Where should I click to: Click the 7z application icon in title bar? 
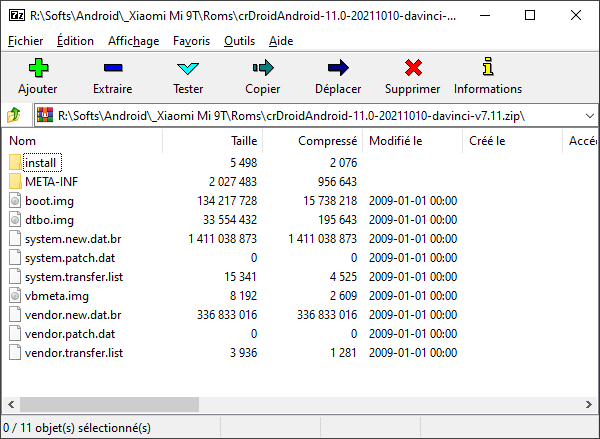pos(16,15)
